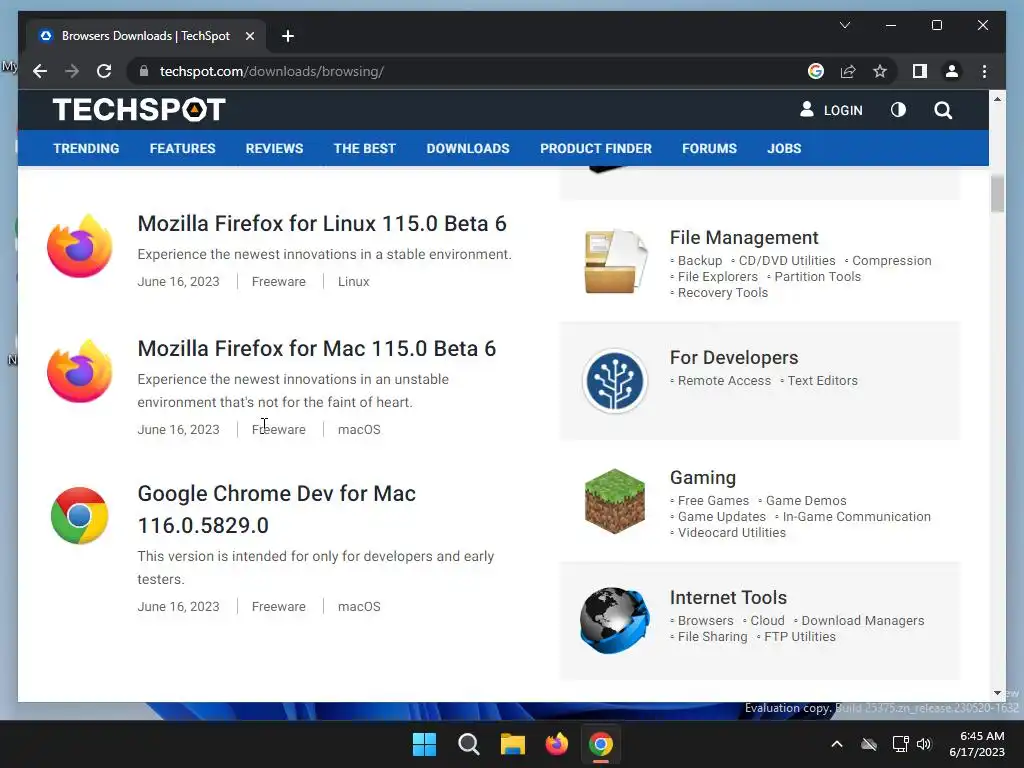Open THE BEST menu
1024x768 pixels.
(x=364, y=148)
